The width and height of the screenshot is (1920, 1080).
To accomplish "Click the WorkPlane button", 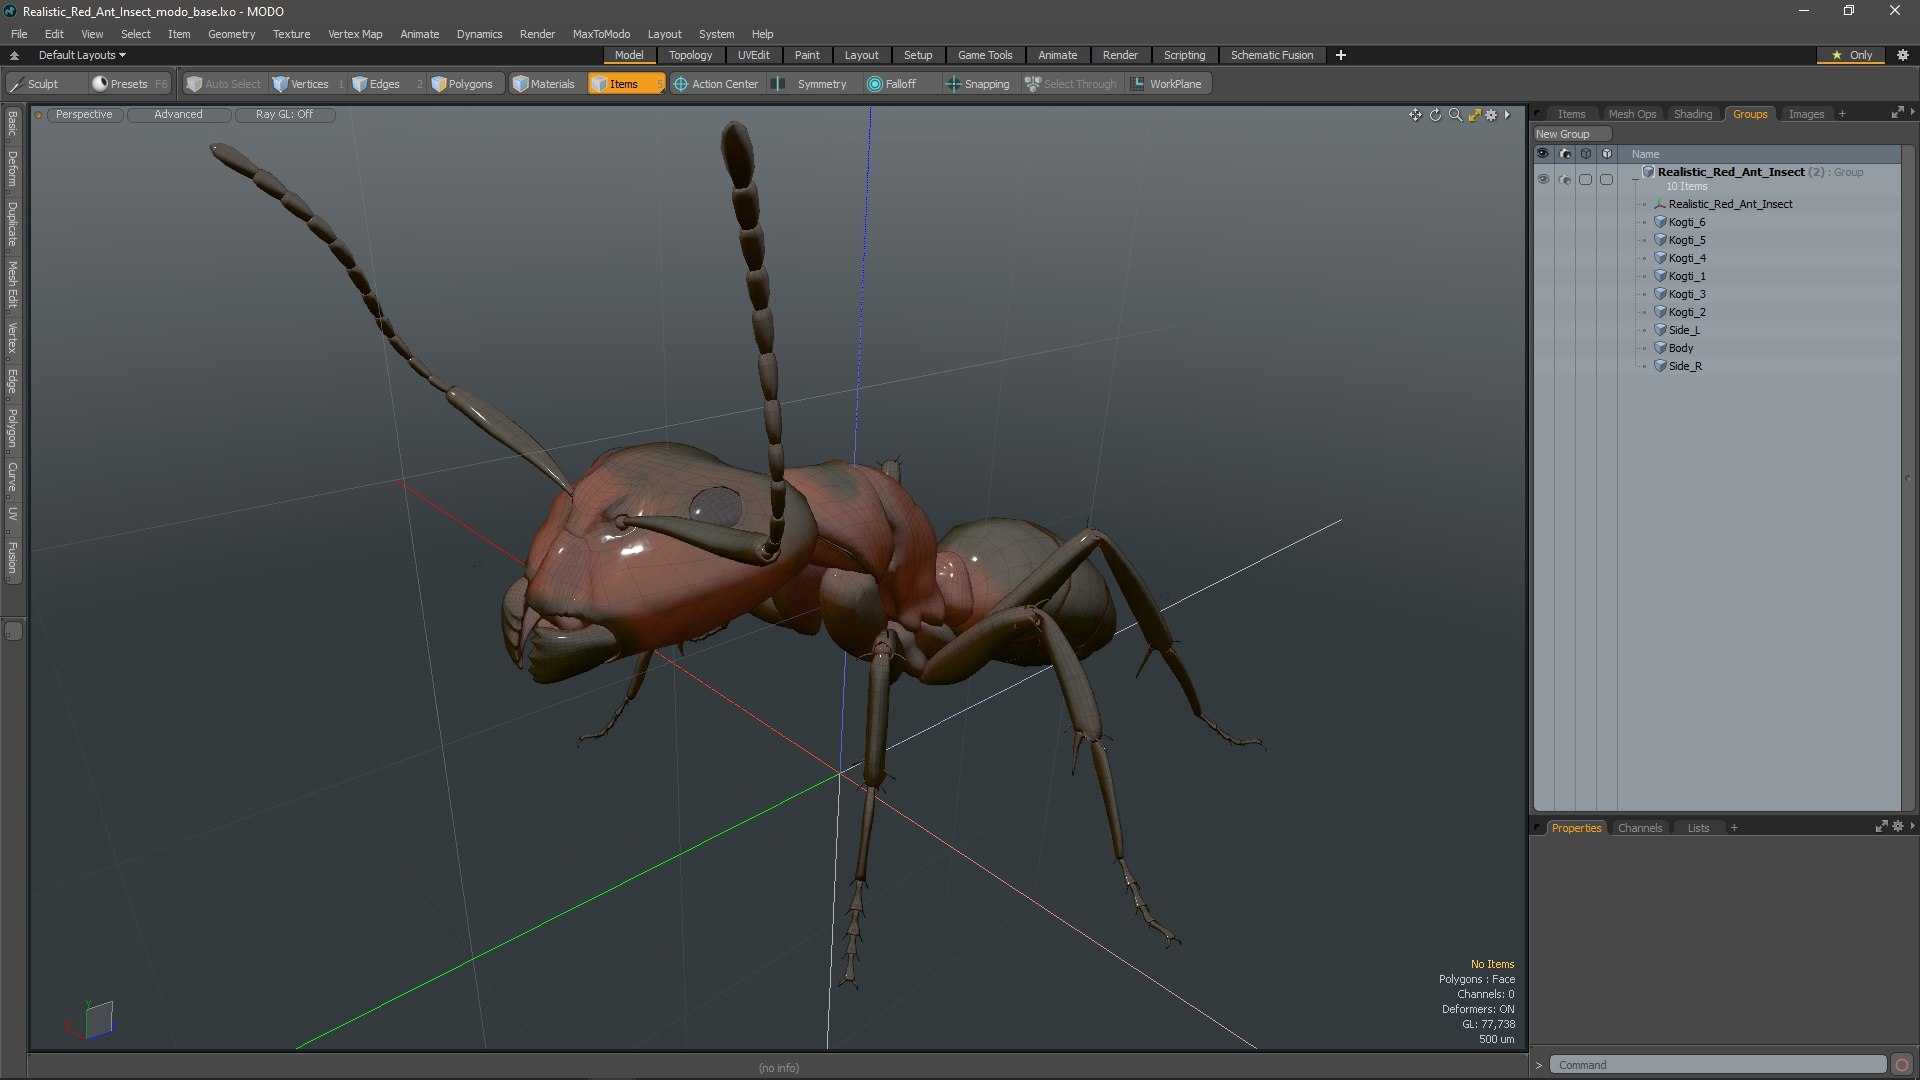I will click(1166, 84).
